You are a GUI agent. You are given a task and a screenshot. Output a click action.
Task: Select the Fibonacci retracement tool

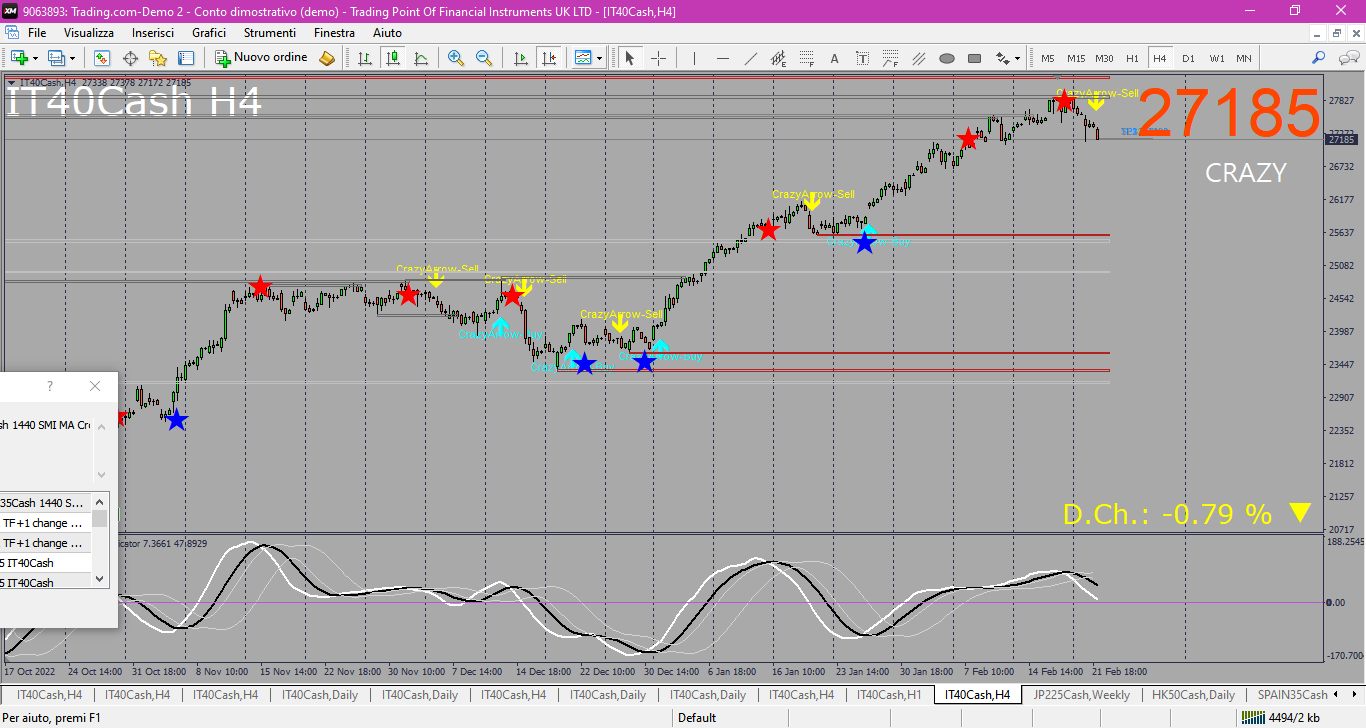point(806,58)
